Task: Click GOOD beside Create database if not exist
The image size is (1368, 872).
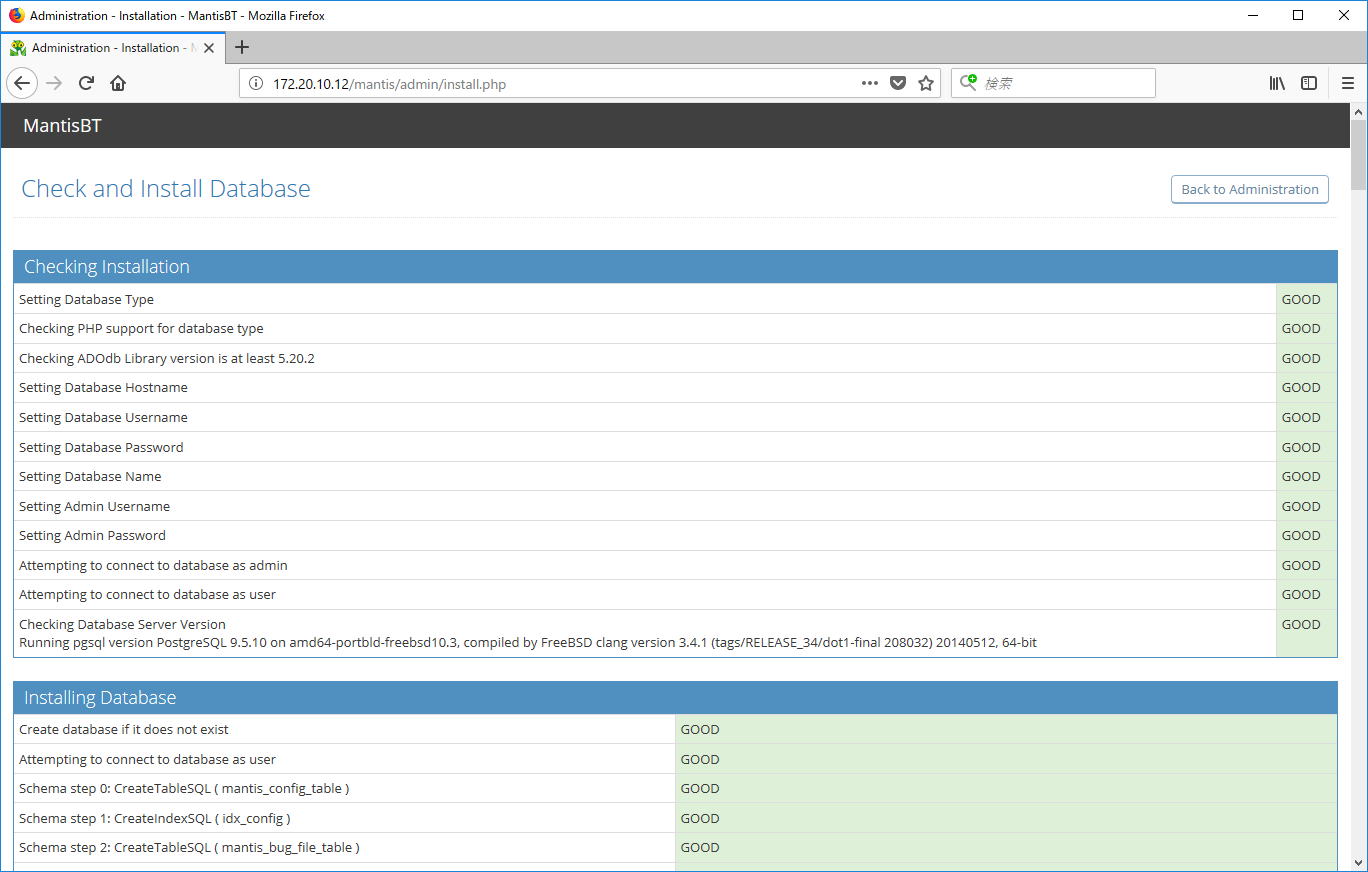Action: [700, 730]
